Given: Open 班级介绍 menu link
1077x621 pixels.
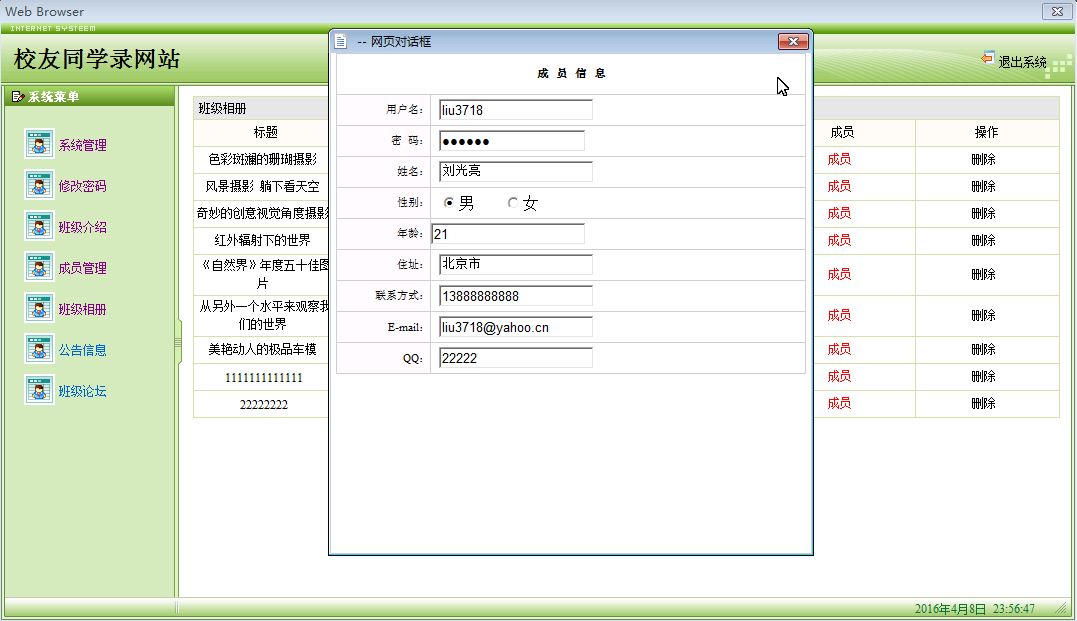Looking at the screenshot, I should click(82, 227).
